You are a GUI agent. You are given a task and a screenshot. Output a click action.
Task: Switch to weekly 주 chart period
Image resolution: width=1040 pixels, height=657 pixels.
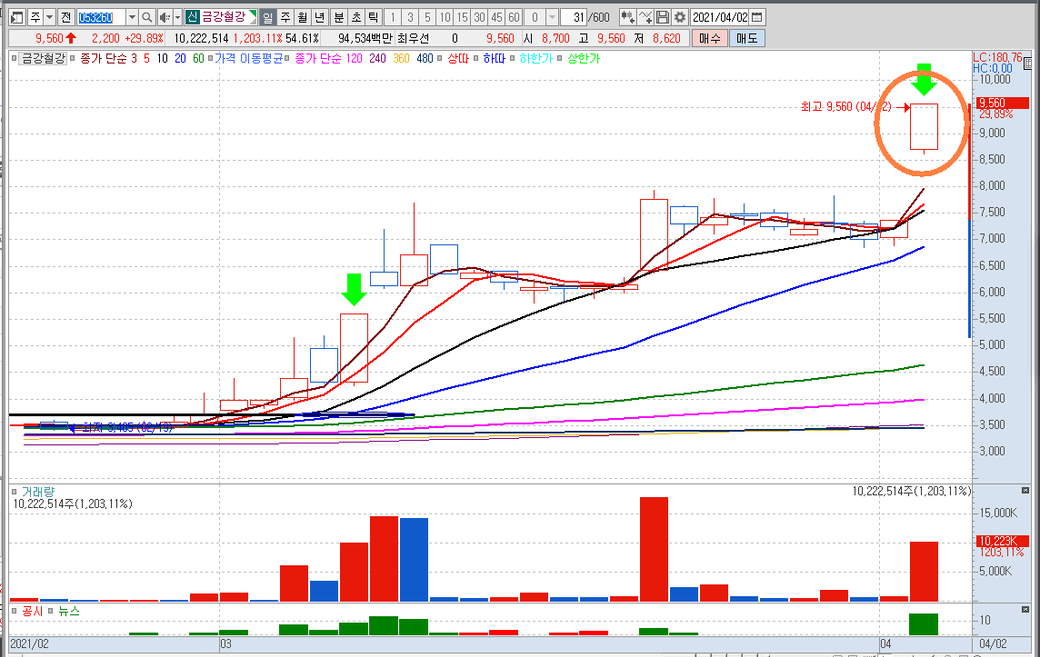click(x=285, y=18)
